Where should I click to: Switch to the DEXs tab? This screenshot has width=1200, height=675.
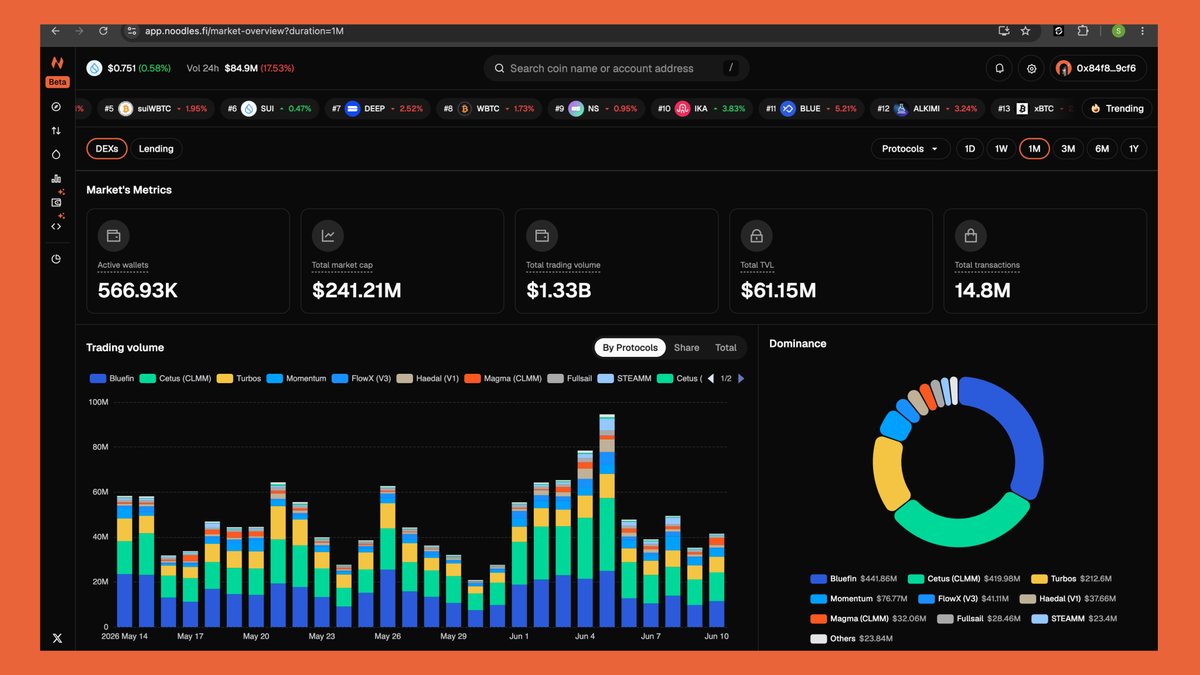(107, 149)
